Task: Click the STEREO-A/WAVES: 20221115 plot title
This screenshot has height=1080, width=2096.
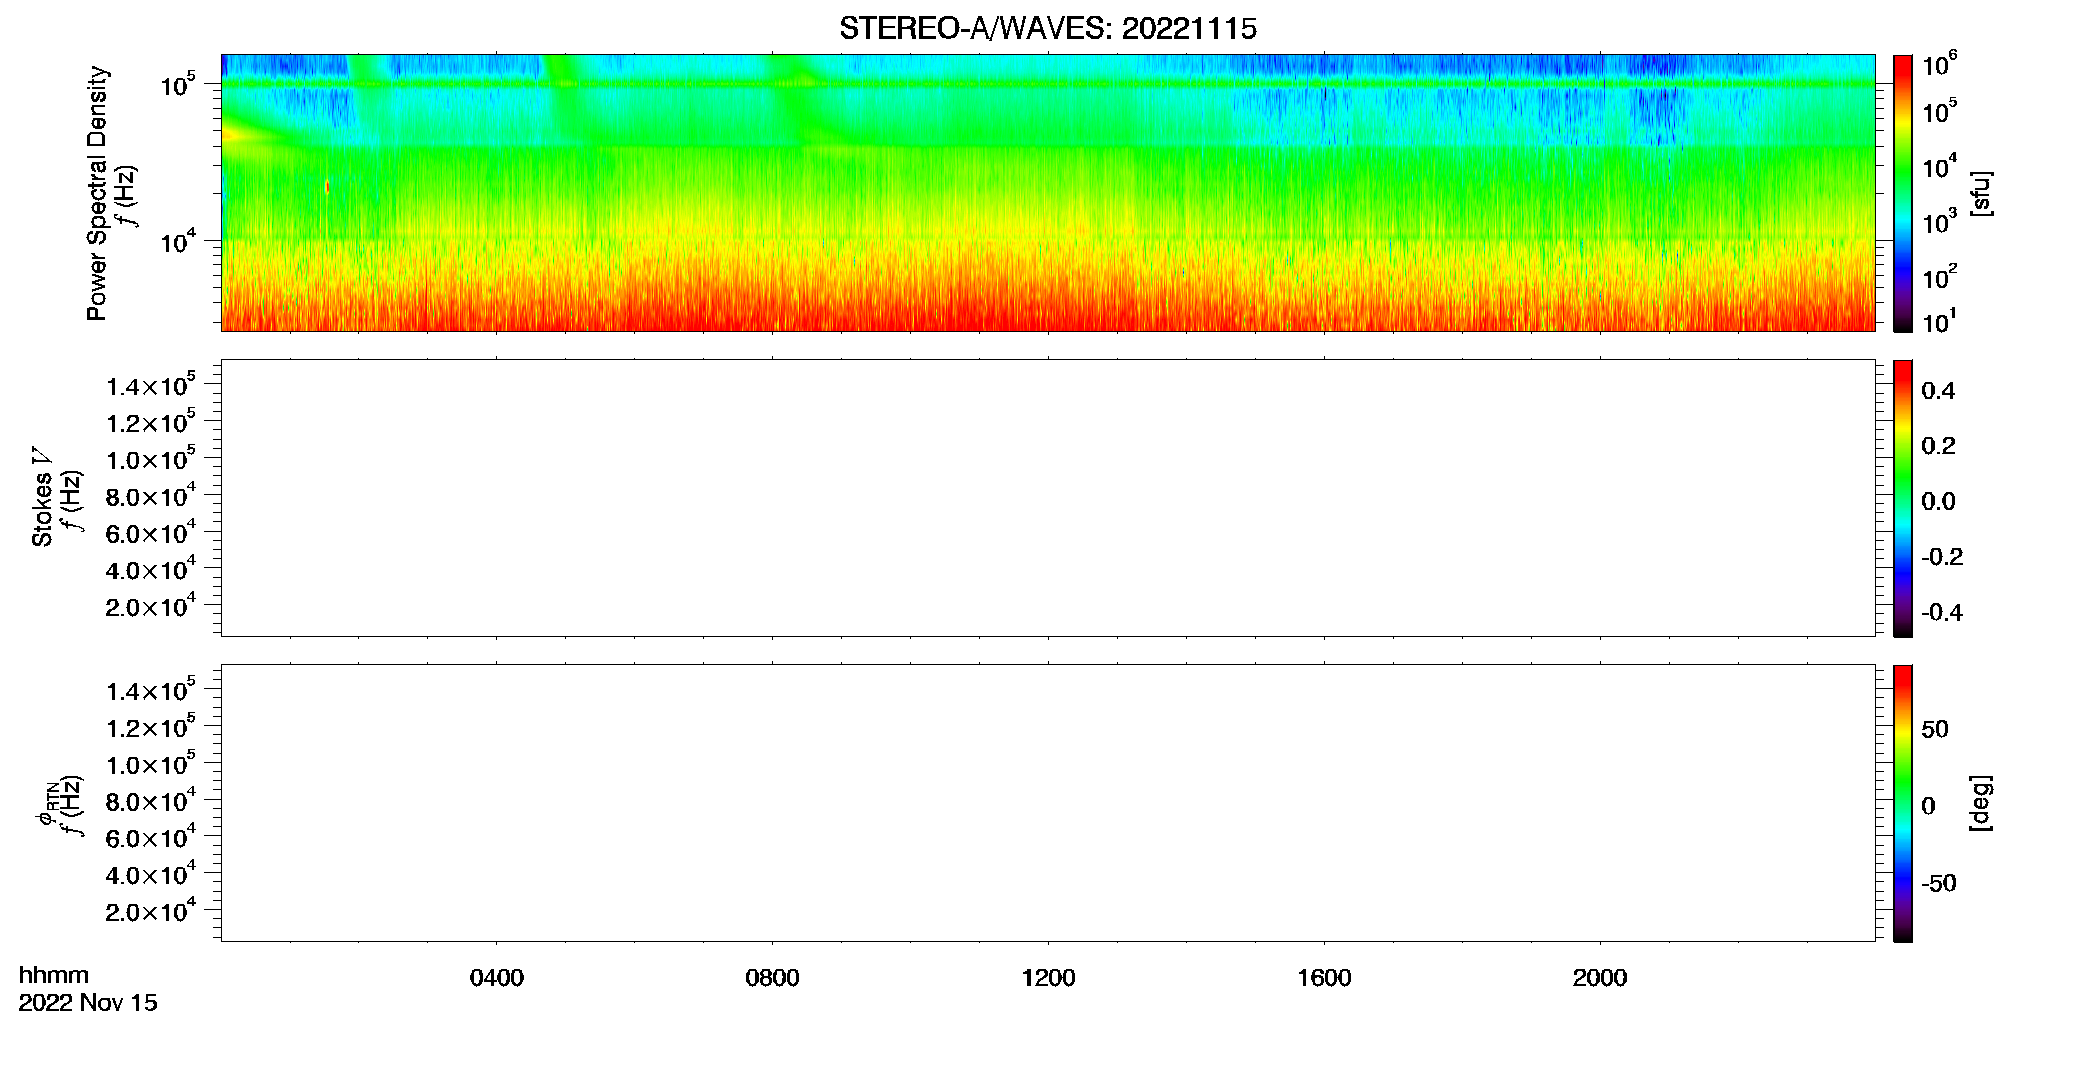Action: [1048, 29]
